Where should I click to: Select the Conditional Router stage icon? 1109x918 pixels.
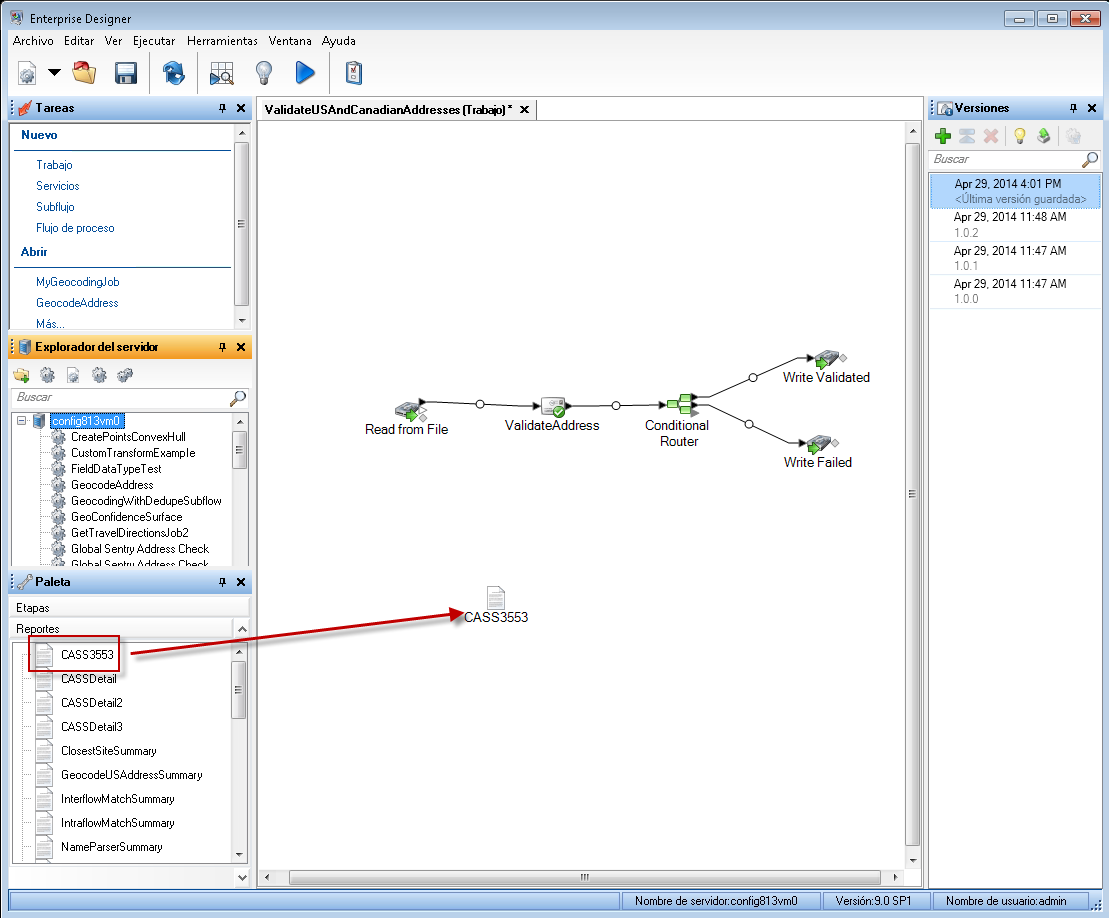coord(682,404)
